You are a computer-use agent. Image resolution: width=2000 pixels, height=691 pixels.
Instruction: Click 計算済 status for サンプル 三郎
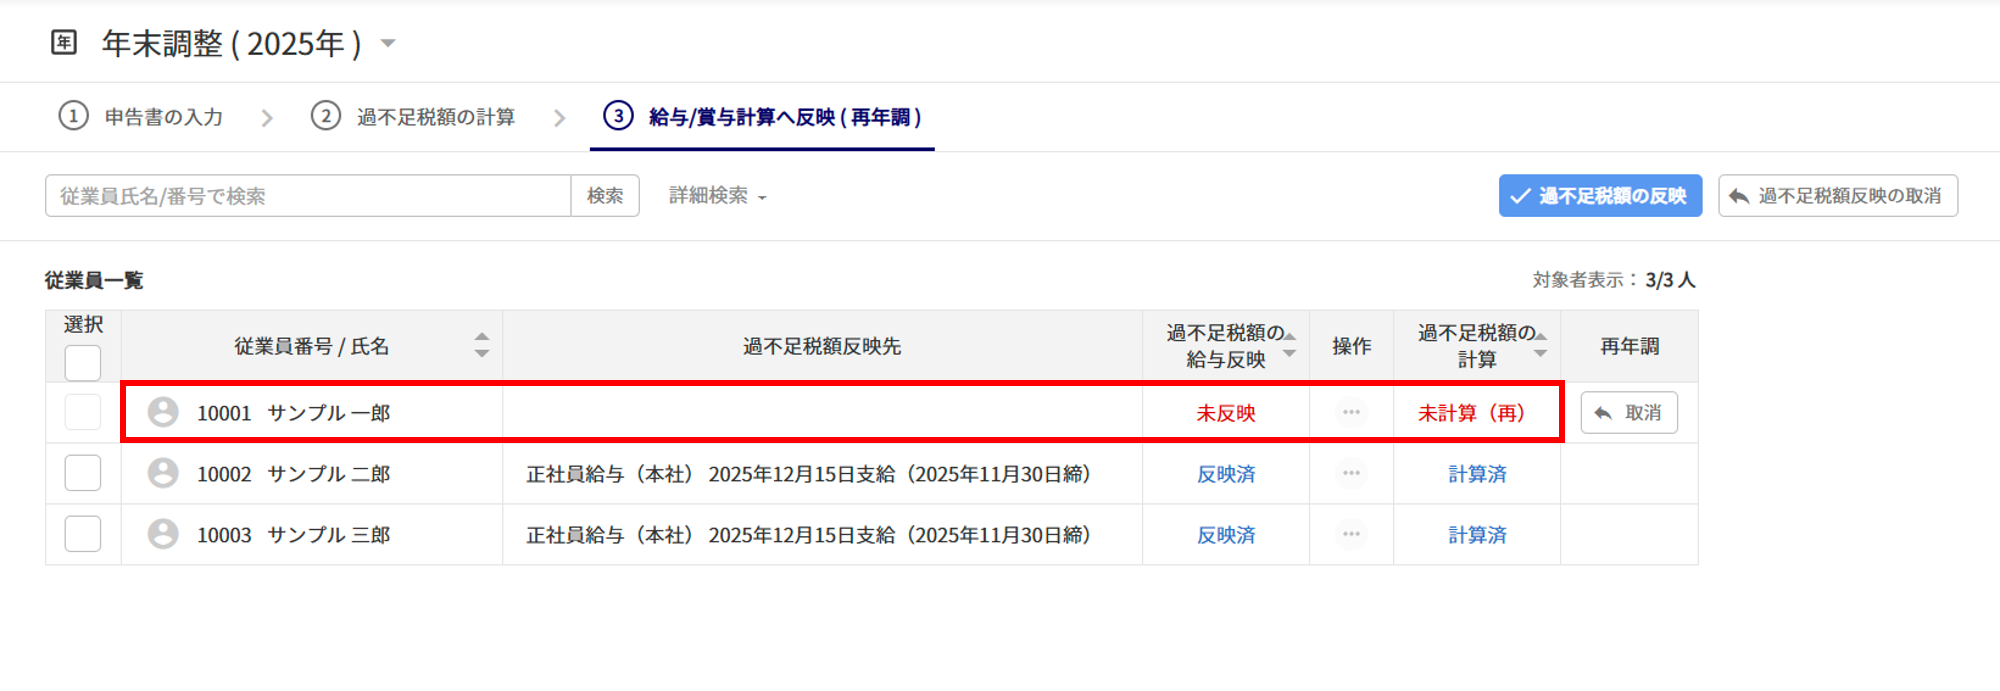point(1477,535)
